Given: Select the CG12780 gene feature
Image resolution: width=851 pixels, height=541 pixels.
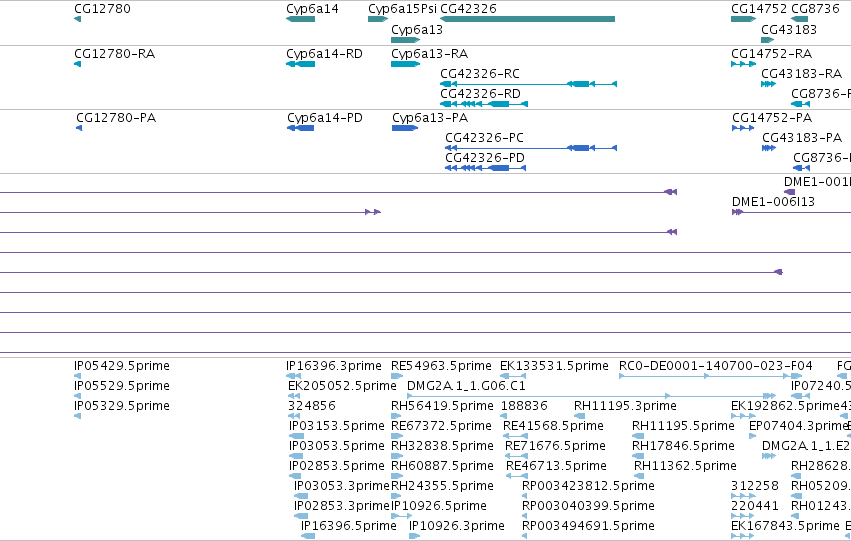Looking at the screenshot, I should (x=78, y=19).
